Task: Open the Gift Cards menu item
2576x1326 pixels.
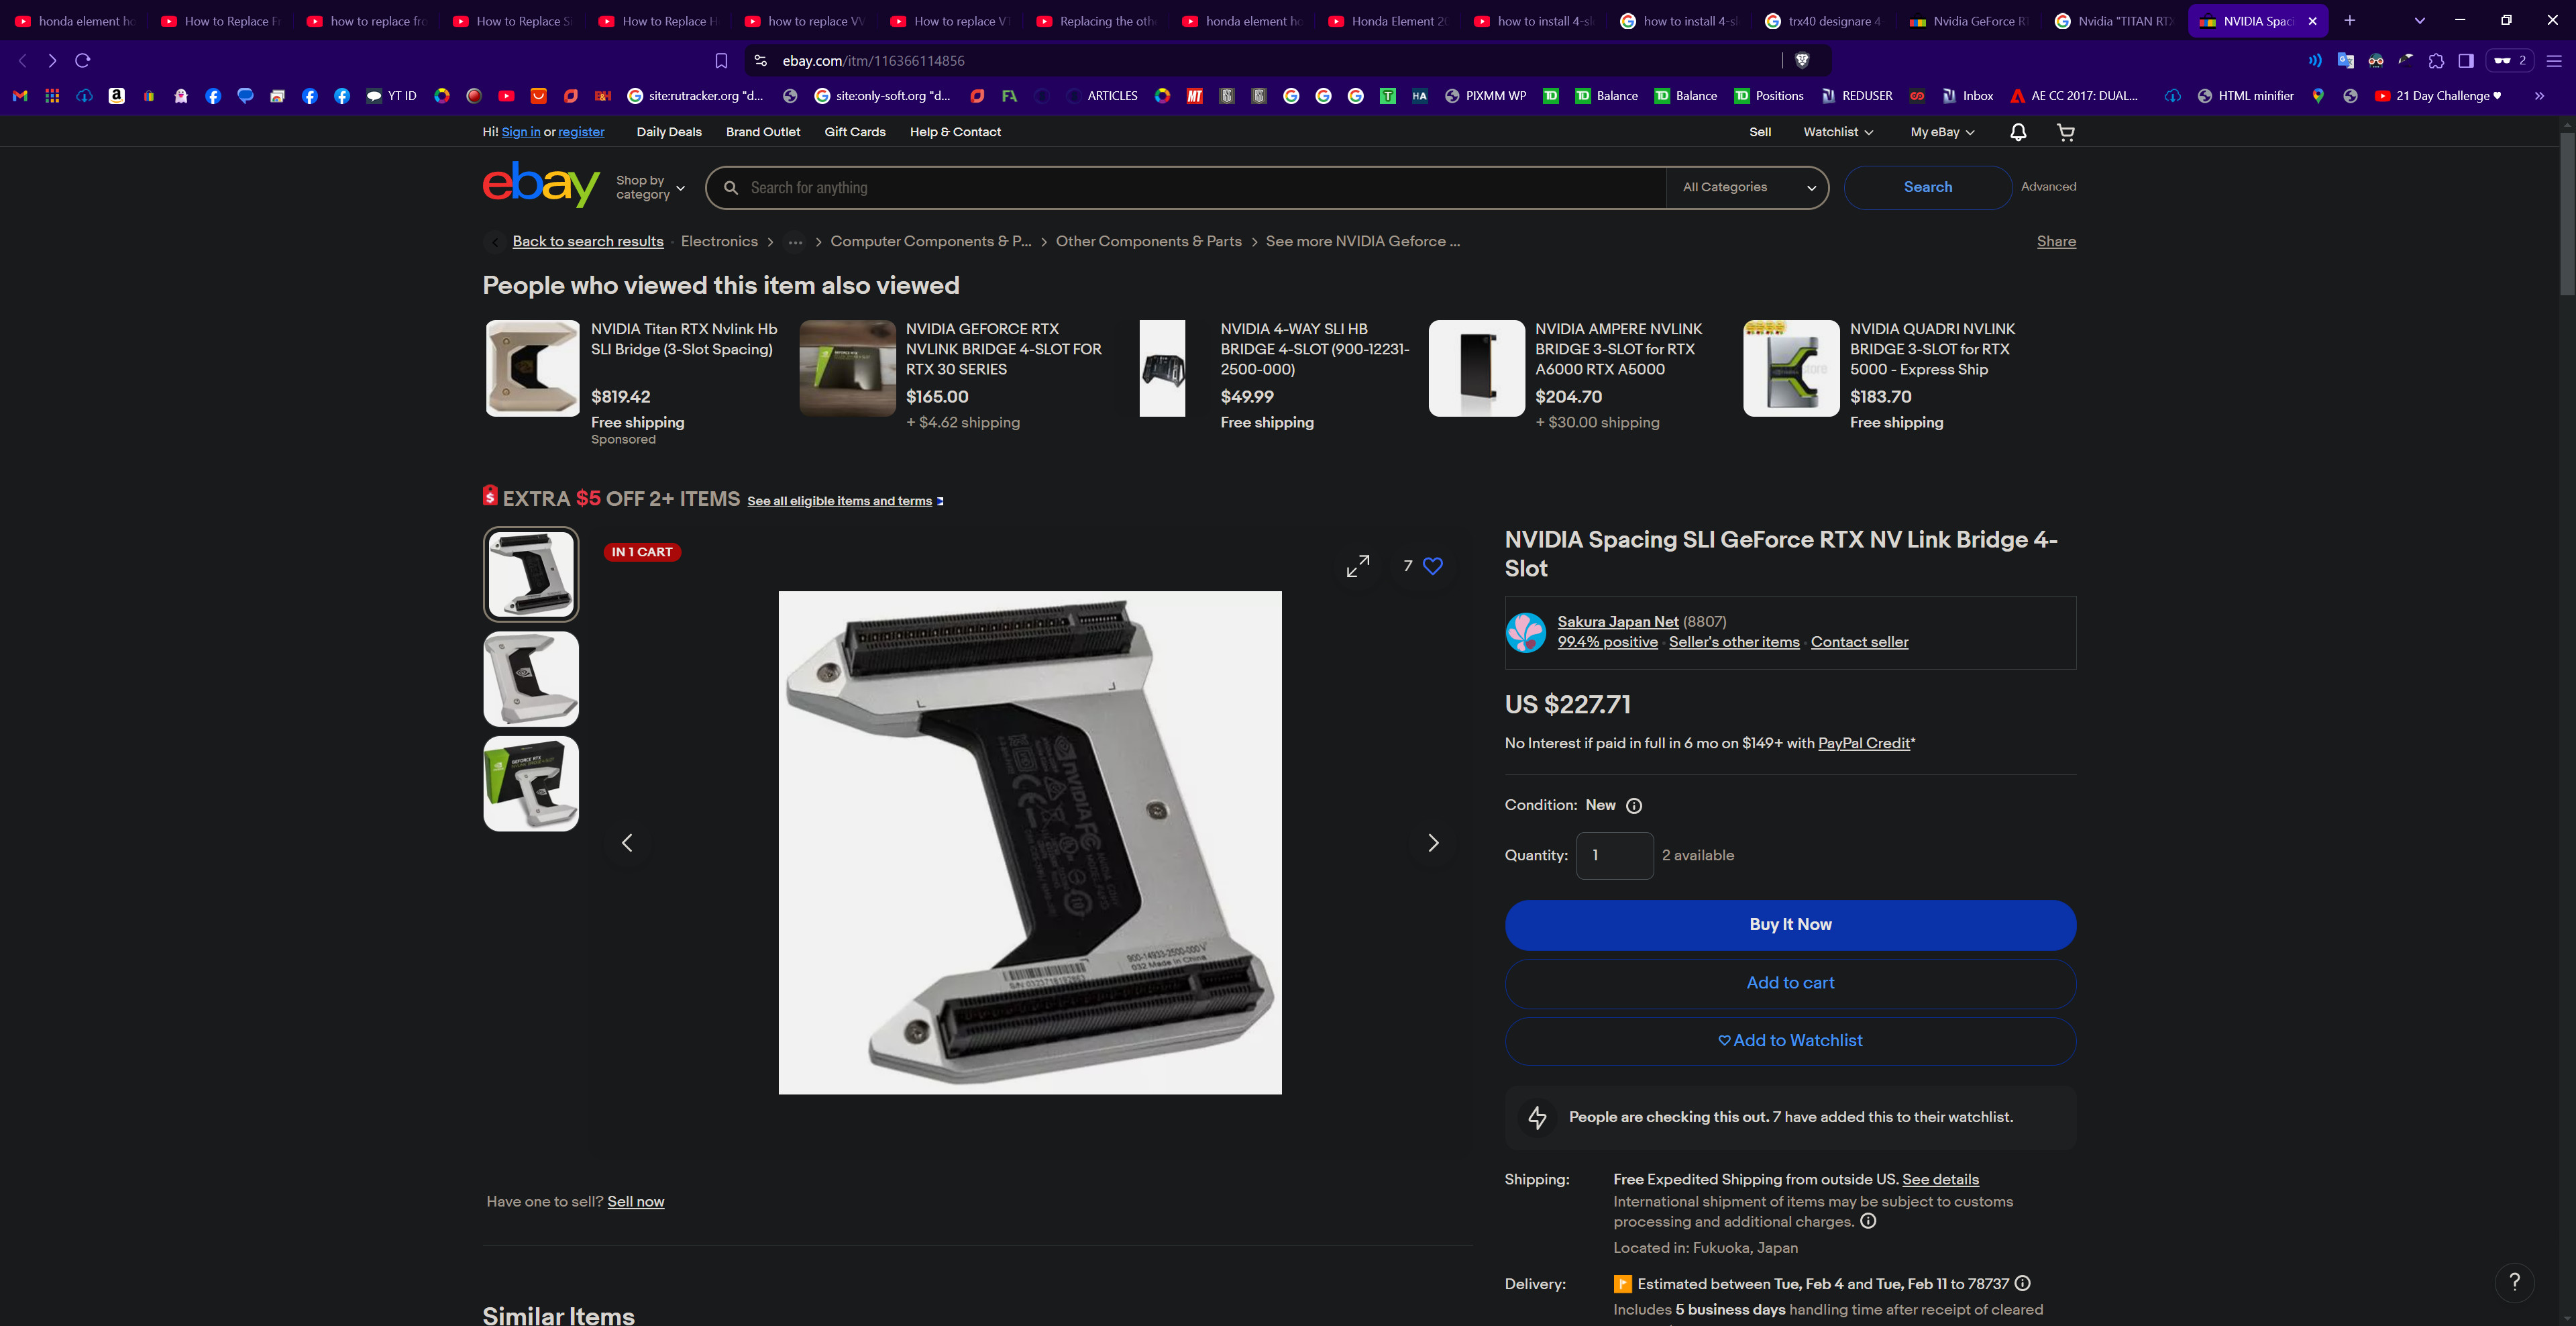Action: (x=855, y=132)
